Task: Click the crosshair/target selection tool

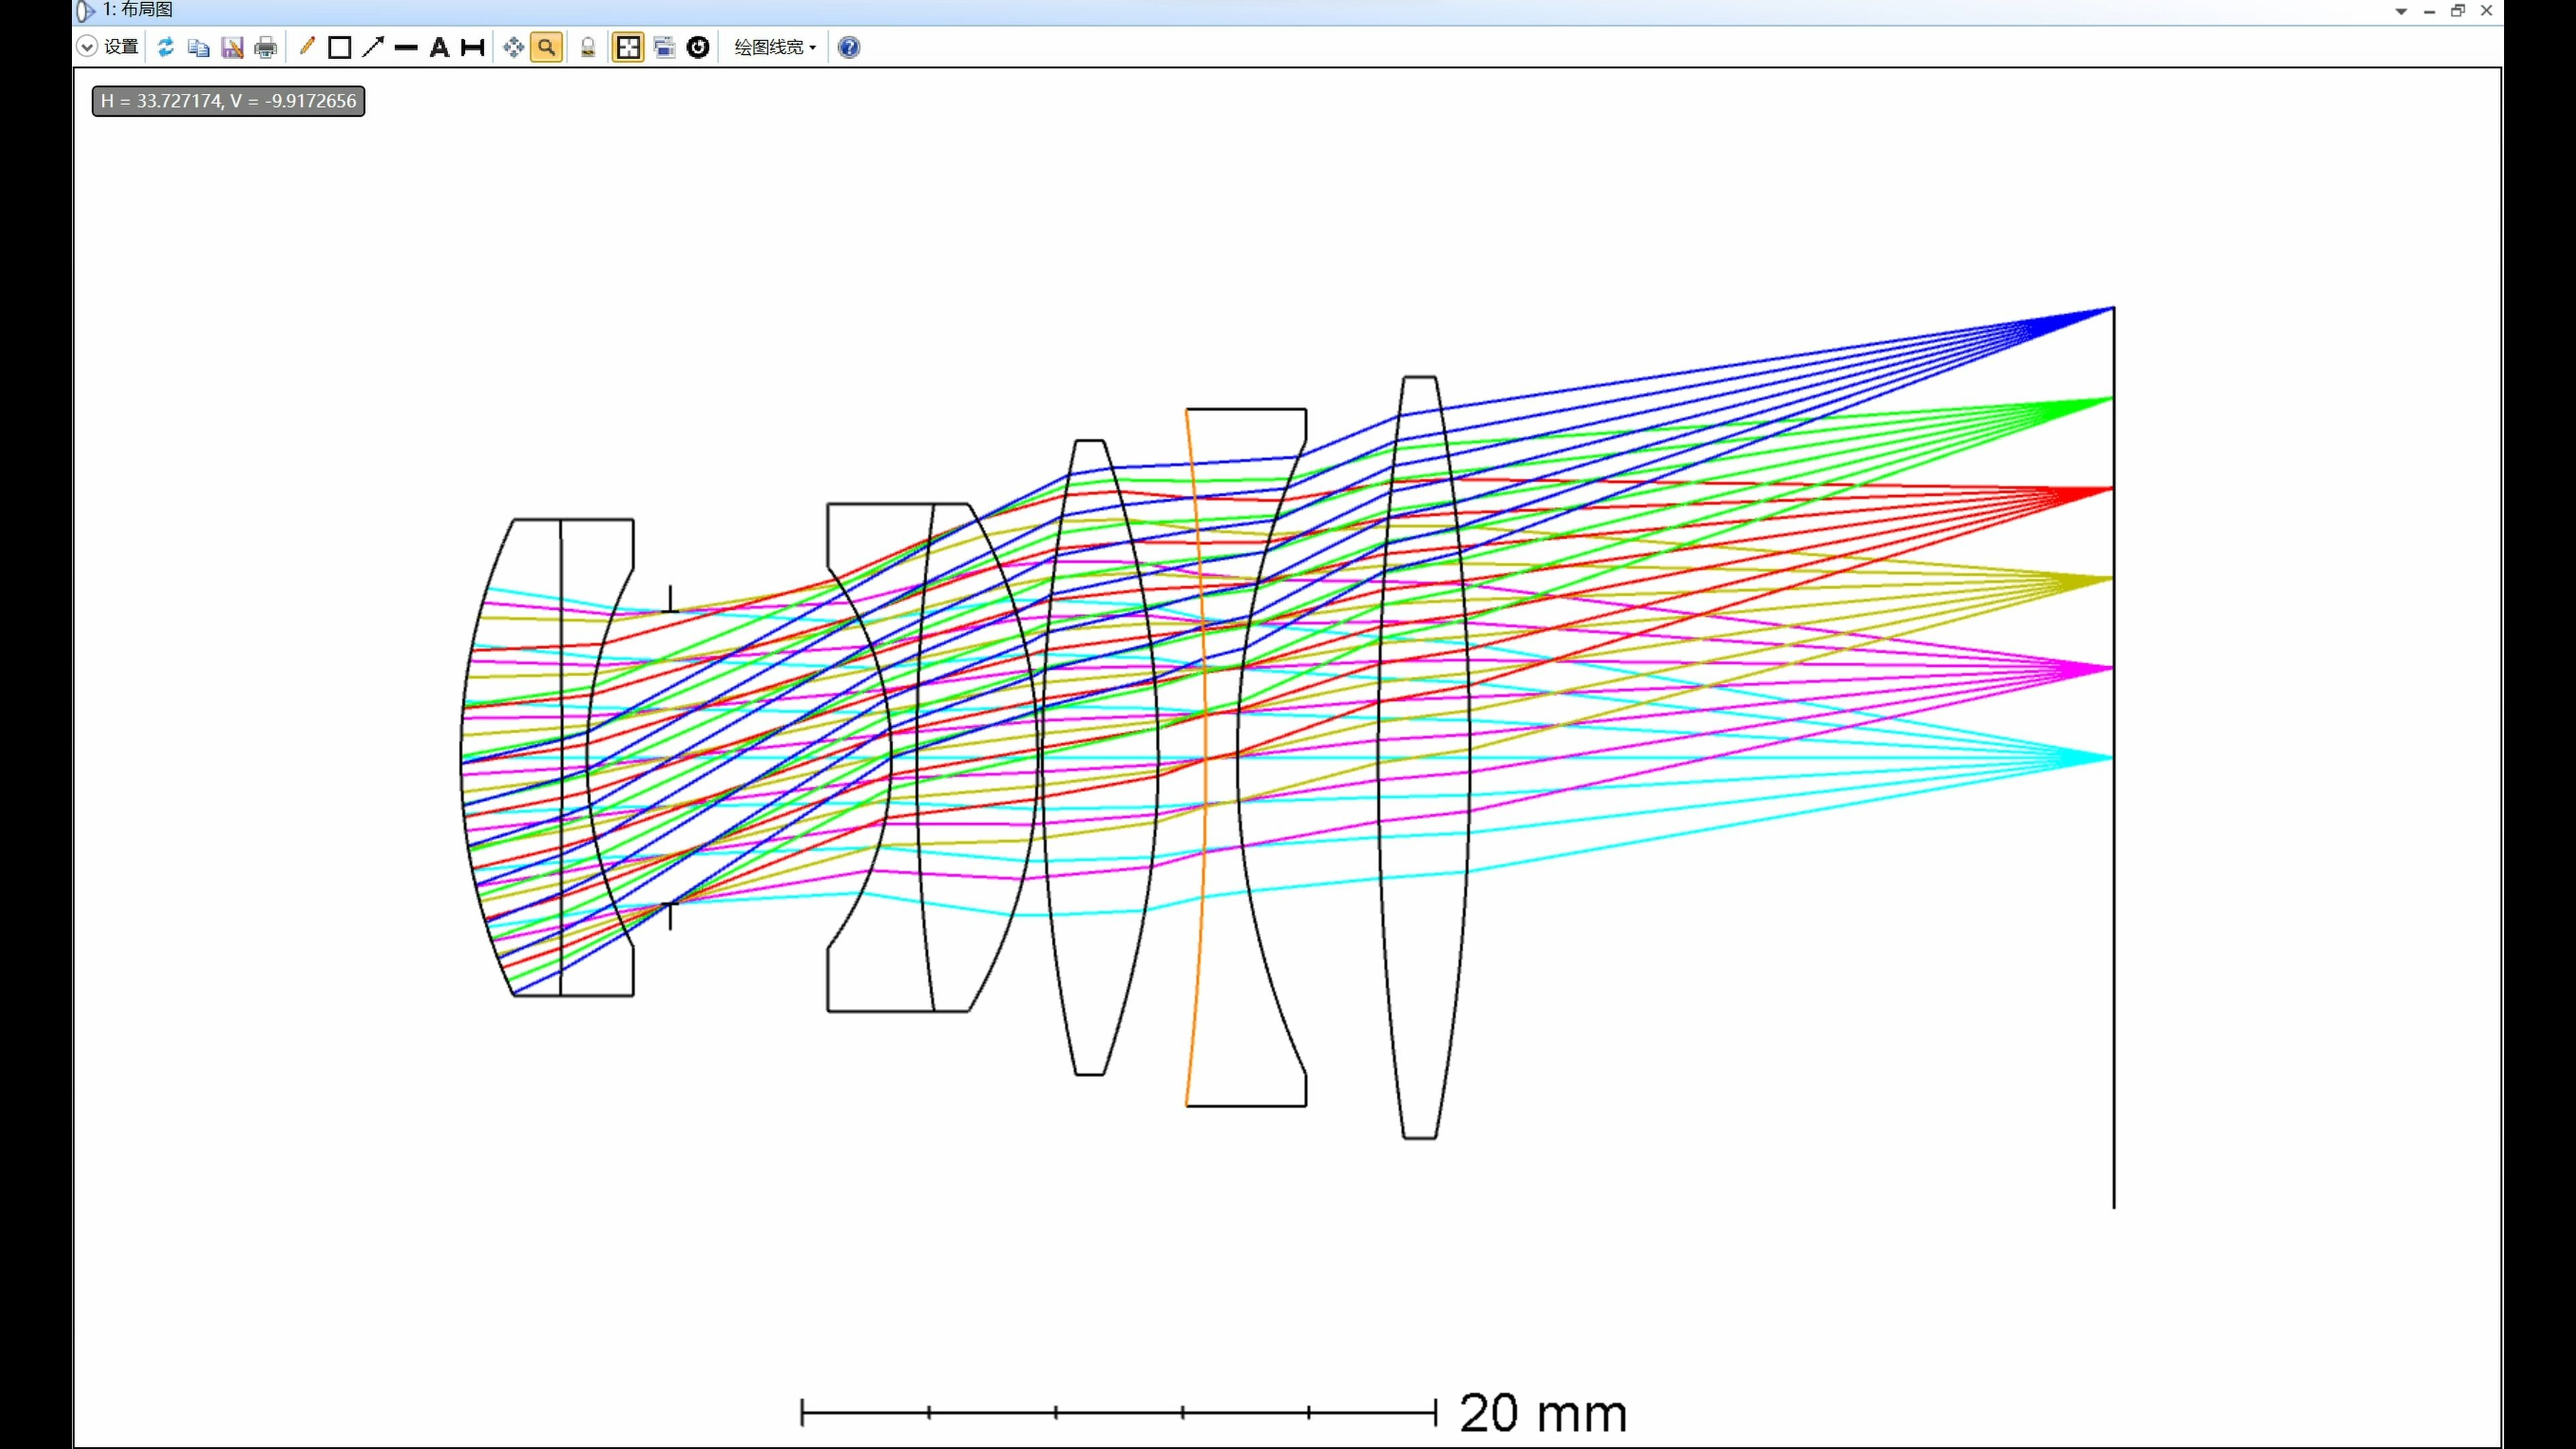Action: coord(511,46)
